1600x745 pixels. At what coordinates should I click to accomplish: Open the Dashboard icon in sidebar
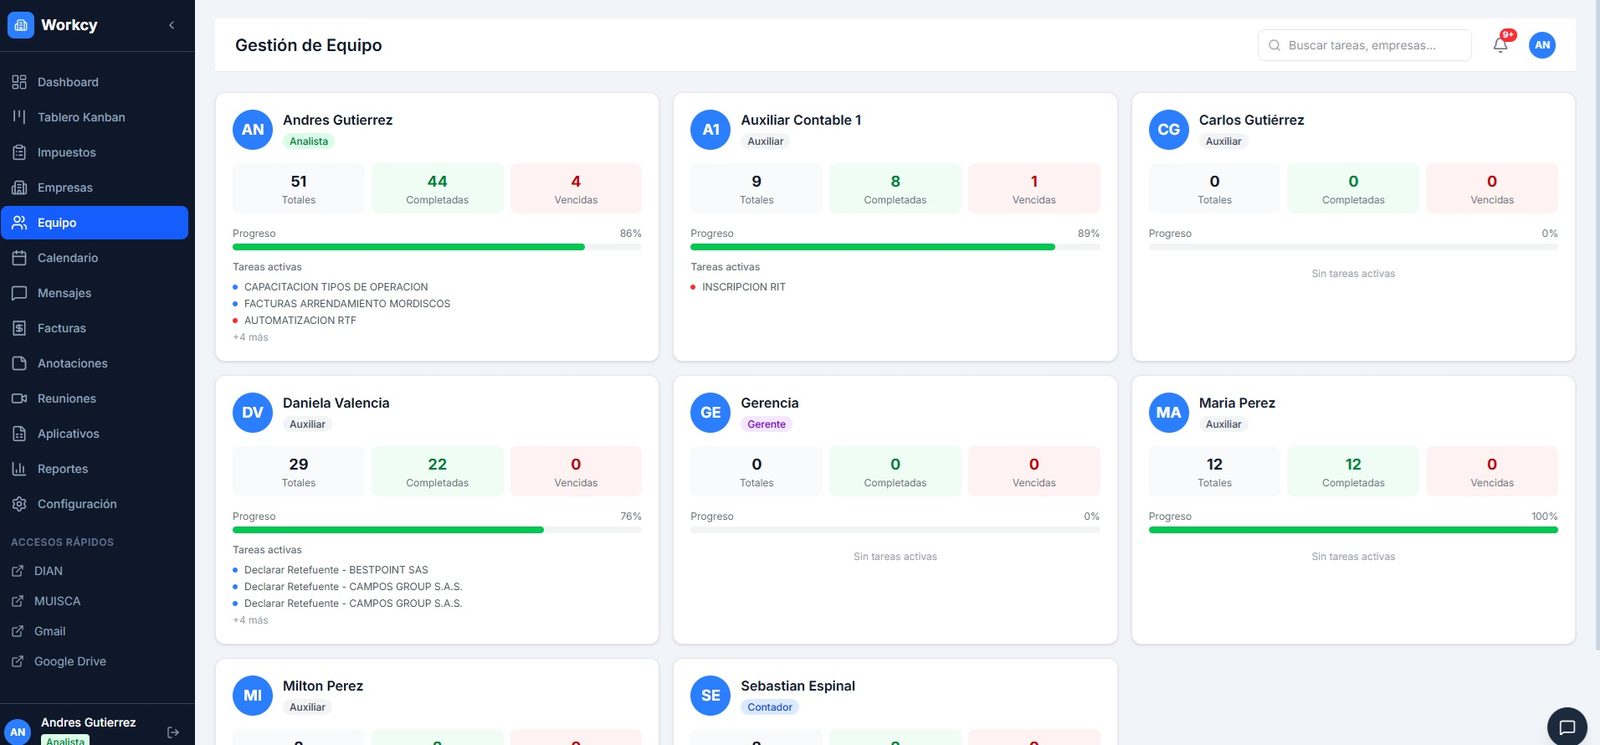19,82
